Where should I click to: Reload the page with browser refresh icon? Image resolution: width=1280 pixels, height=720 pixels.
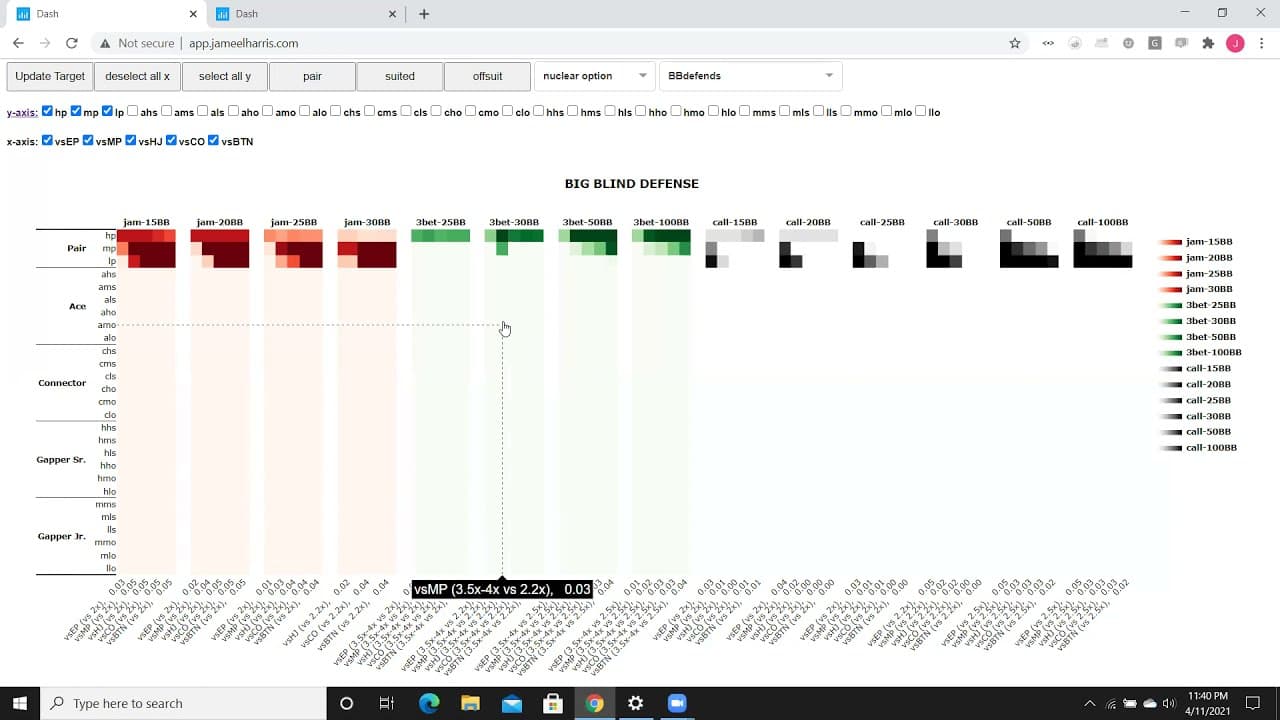tap(71, 43)
